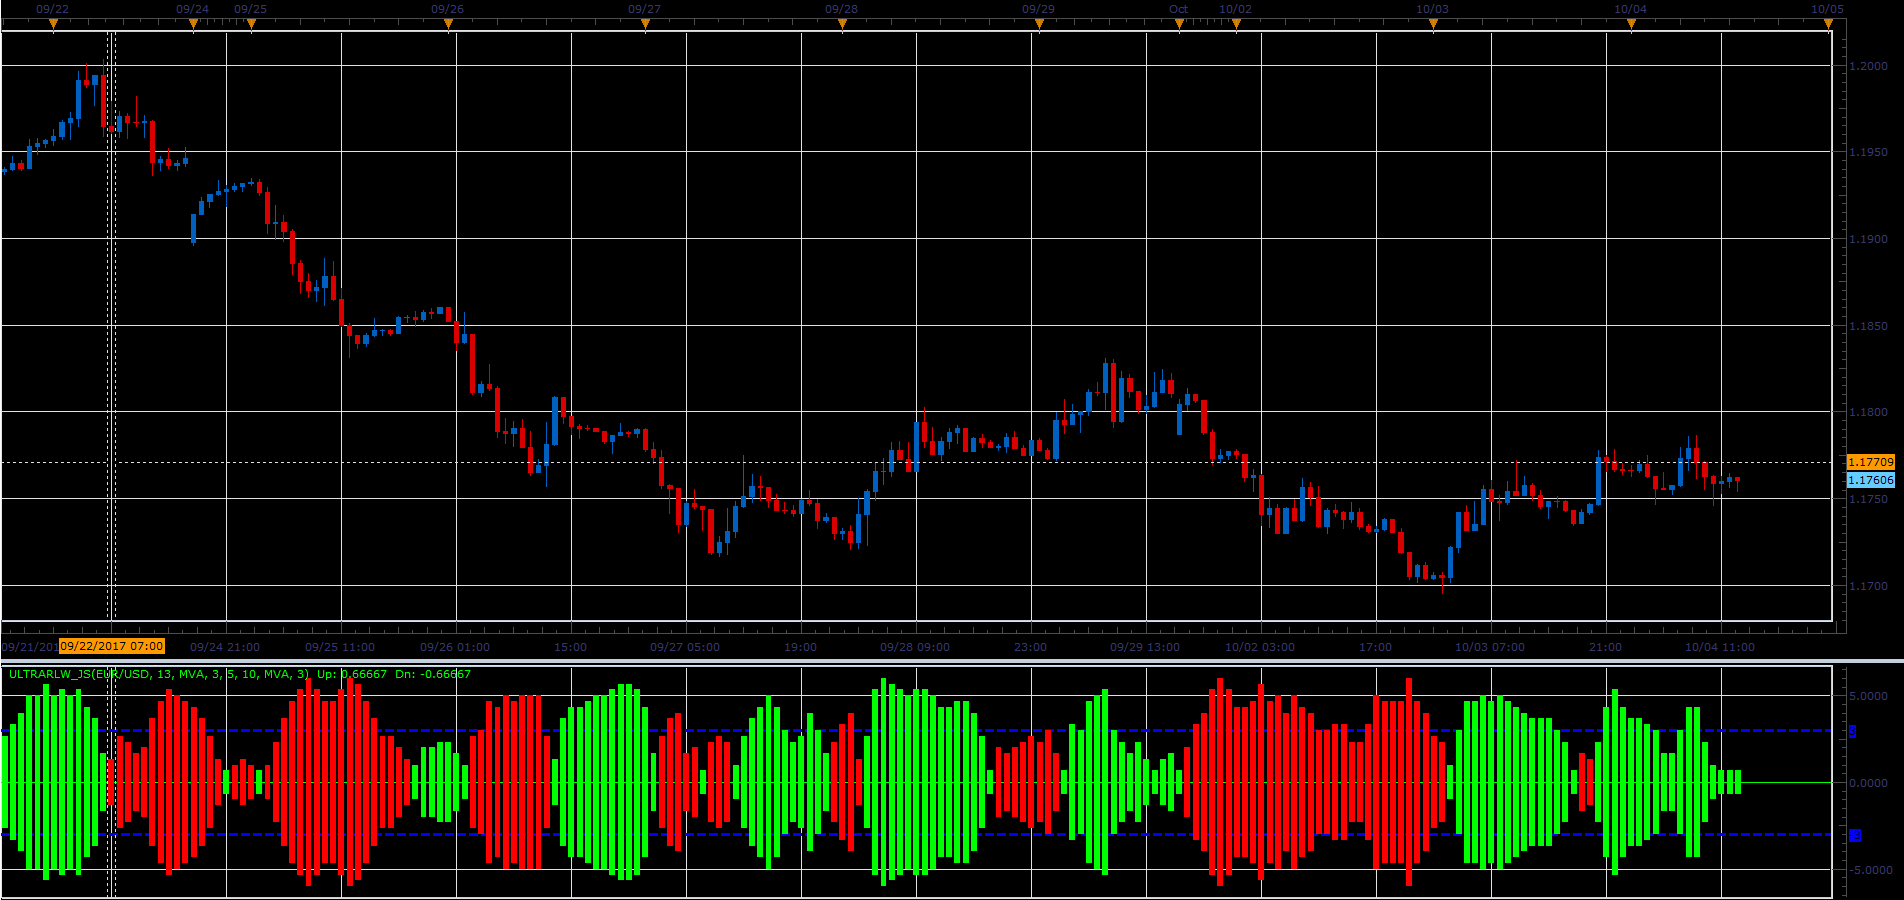Screen dimensions: 1904x900
Task: Click the 09/26 01:00 time axis label
Action: click(455, 647)
